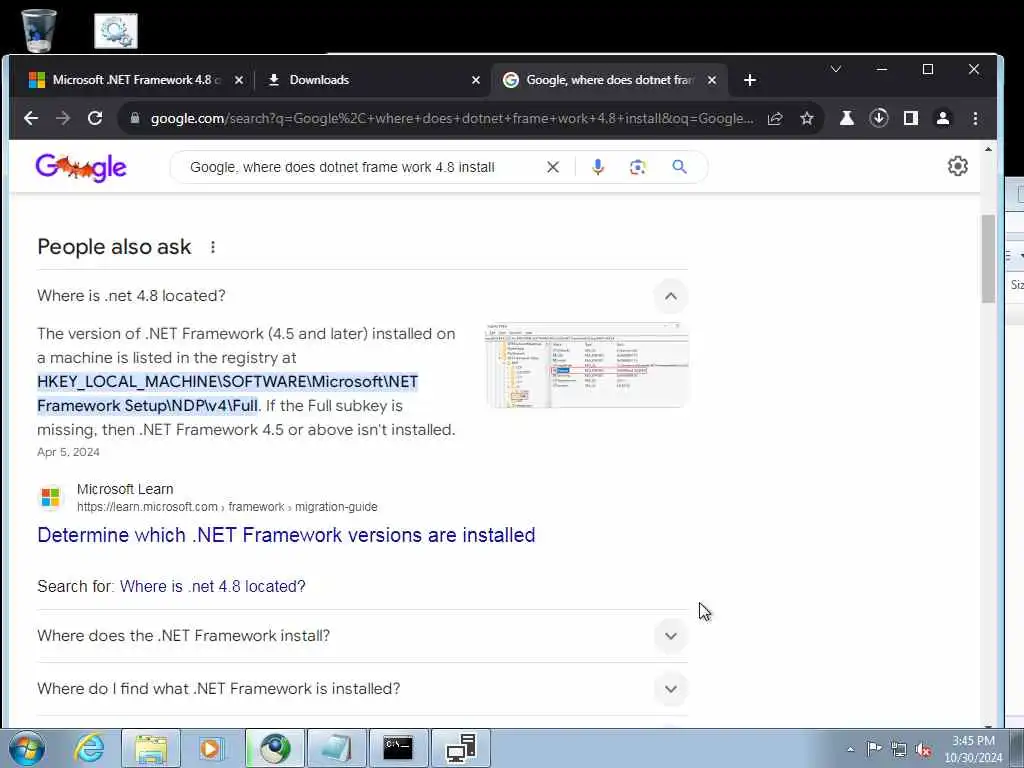Open Windows Explorer folder in taskbar

click(x=152, y=748)
